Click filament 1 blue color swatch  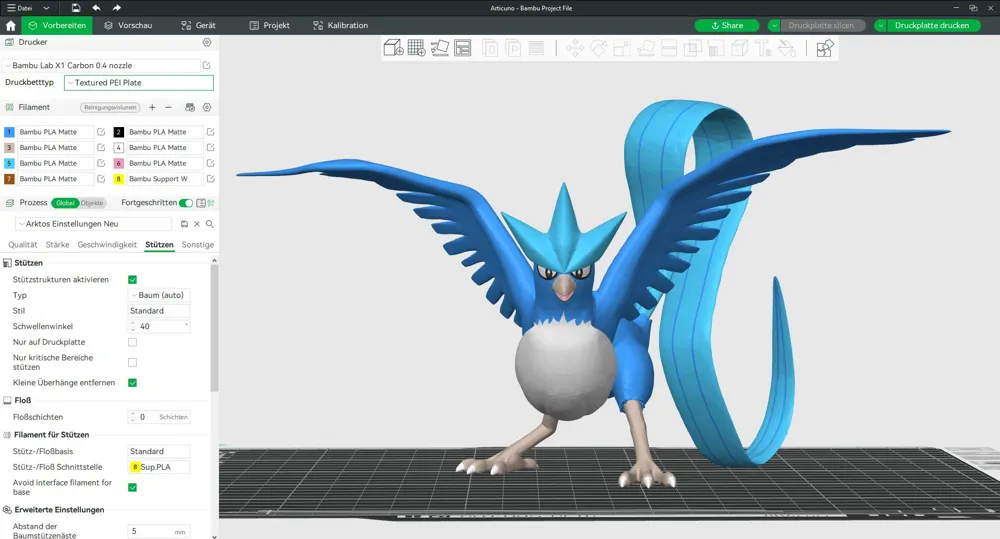tap(9, 132)
